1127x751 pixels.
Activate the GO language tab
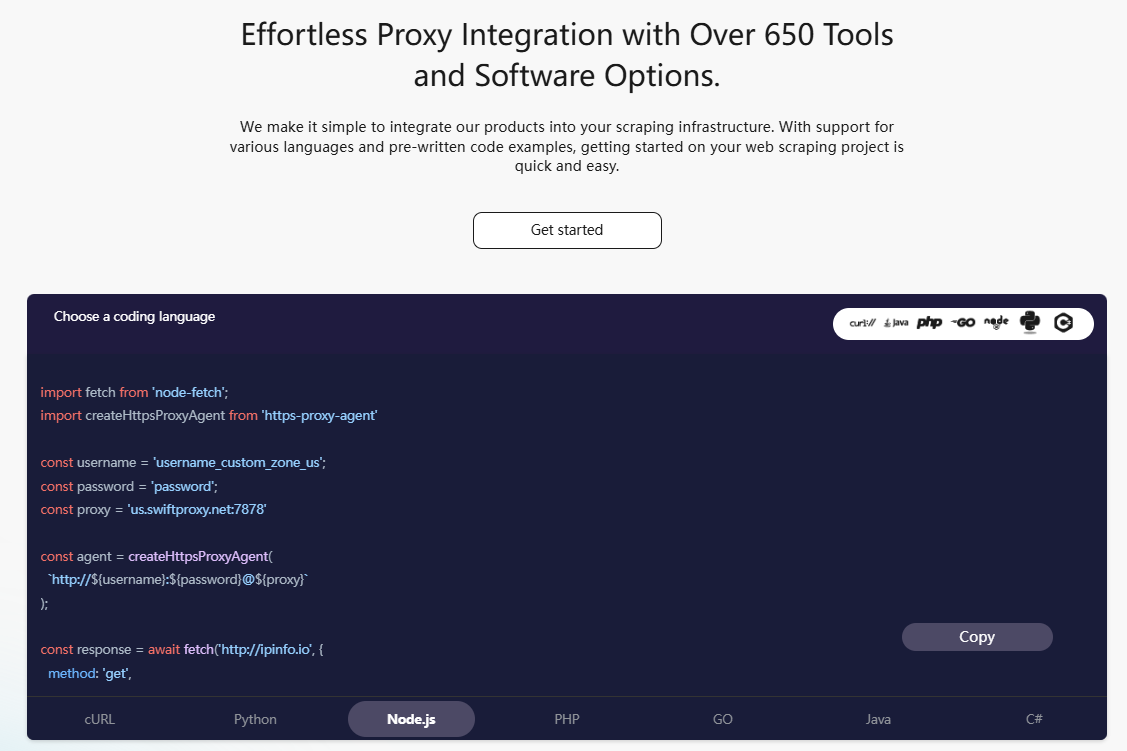722,719
